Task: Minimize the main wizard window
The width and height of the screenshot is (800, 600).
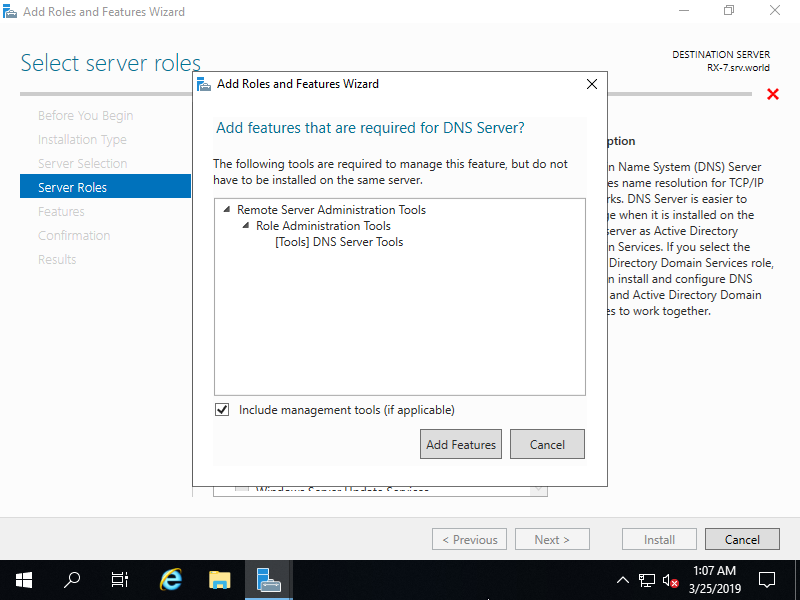Action: [x=684, y=11]
